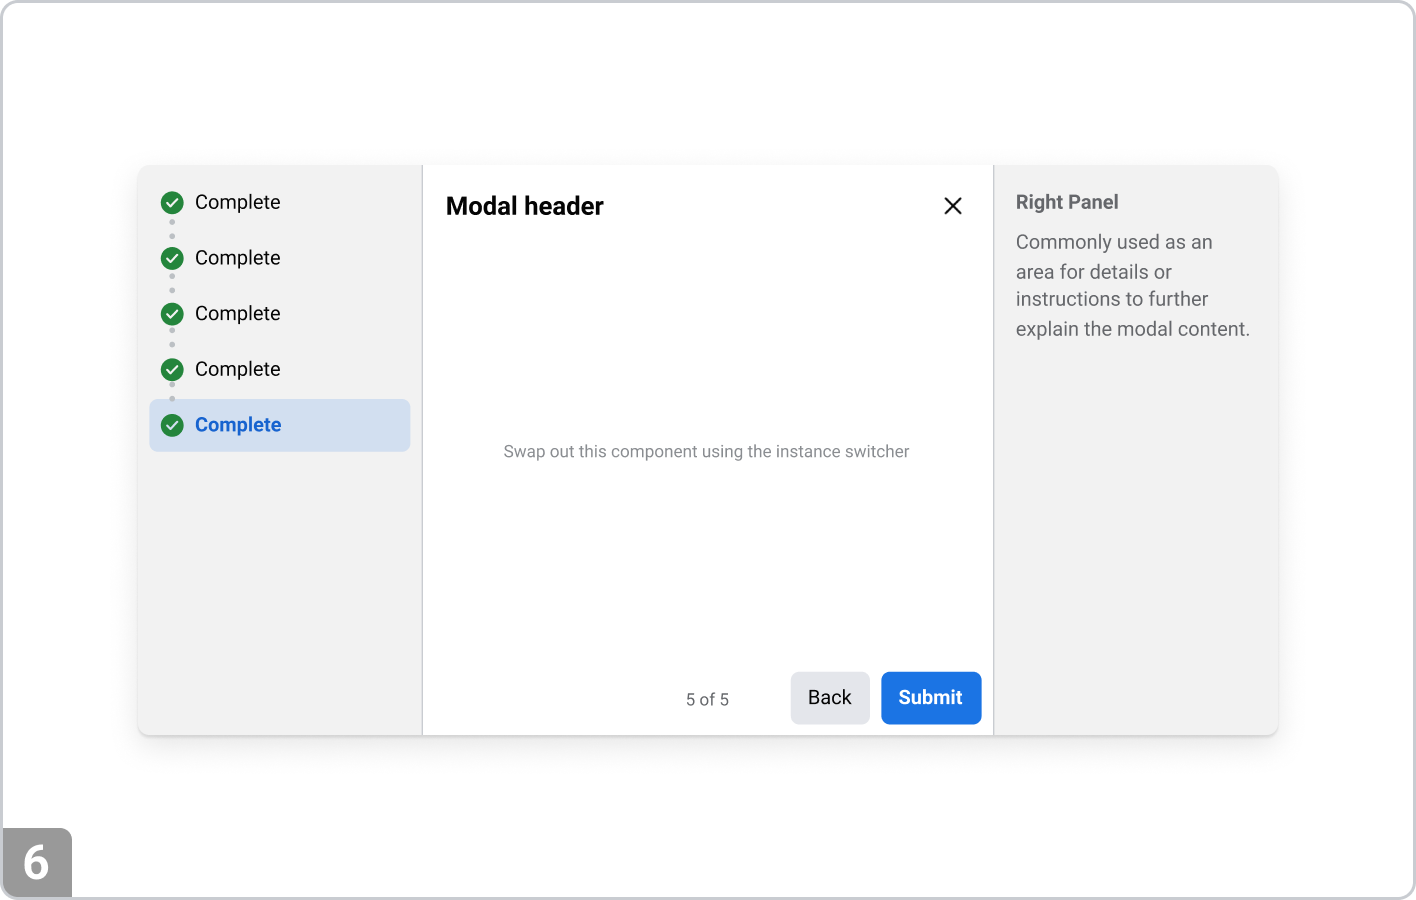Image resolution: width=1416 pixels, height=900 pixels.
Task: Click the "Right Panel" heading
Action: click(1067, 202)
